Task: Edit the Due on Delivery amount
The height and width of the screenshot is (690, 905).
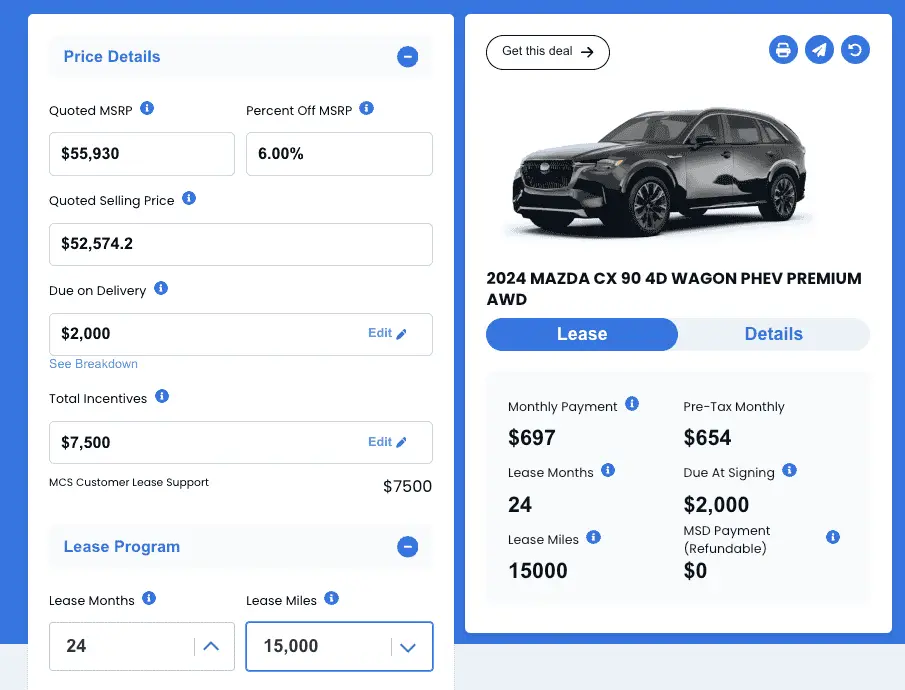Action: pyautogui.click(x=387, y=334)
